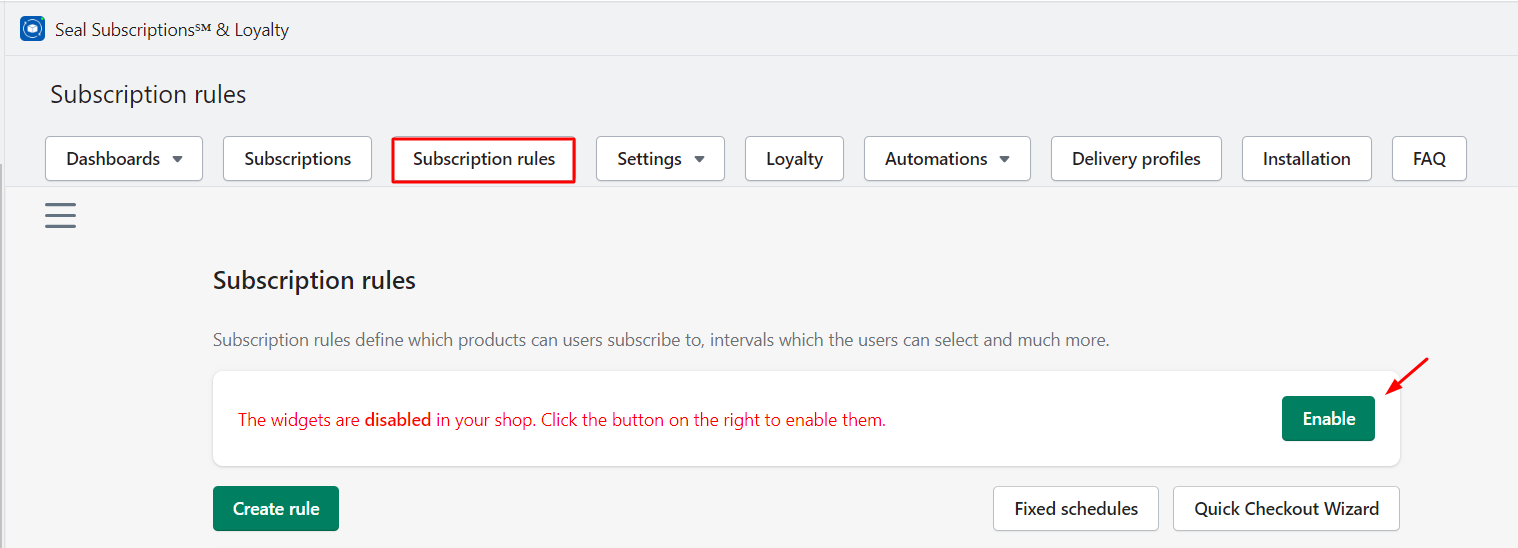Open Fixed schedules
The width and height of the screenshot is (1518, 548).
[1076, 509]
